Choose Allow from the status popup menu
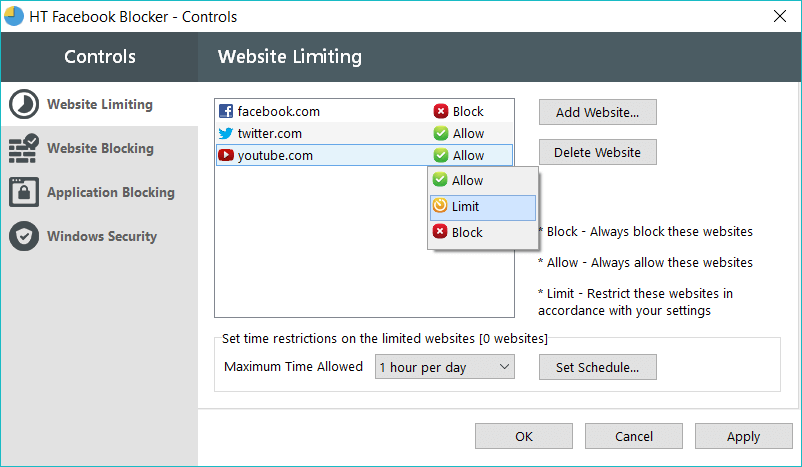This screenshot has height=467, width=802. tap(483, 180)
